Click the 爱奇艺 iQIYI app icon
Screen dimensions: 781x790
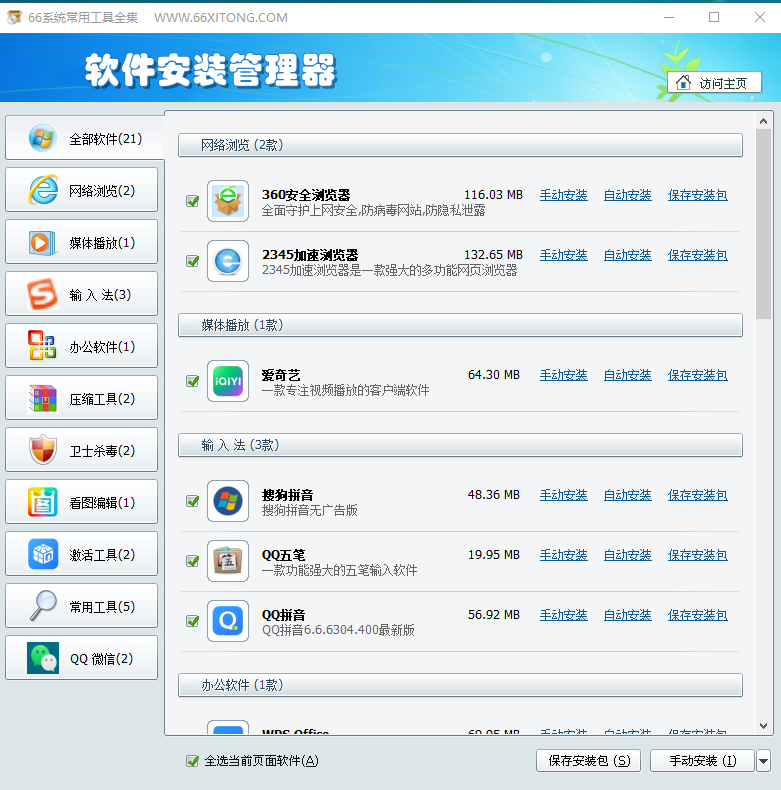[228, 381]
